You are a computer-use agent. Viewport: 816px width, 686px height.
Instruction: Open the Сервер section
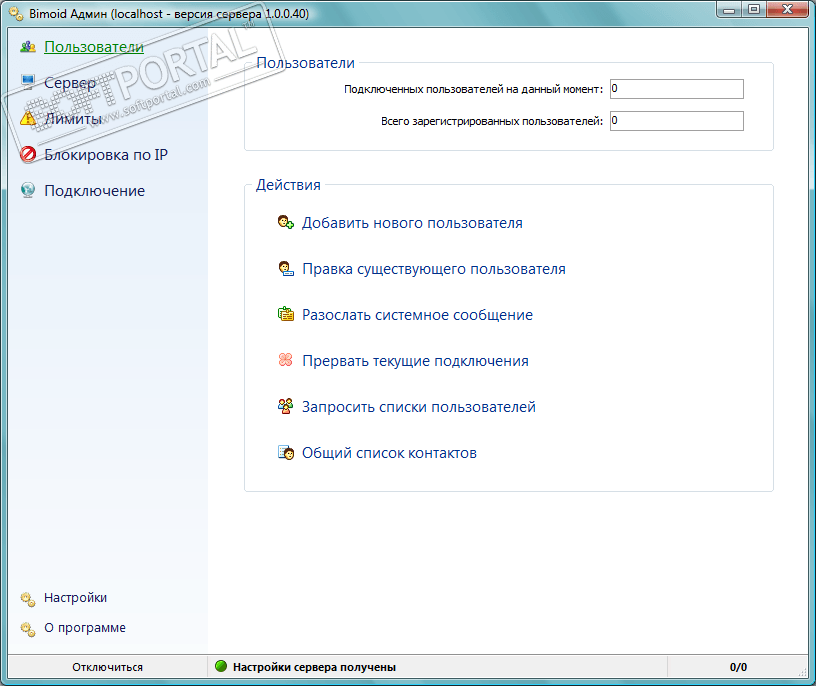click(x=70, y=83)
